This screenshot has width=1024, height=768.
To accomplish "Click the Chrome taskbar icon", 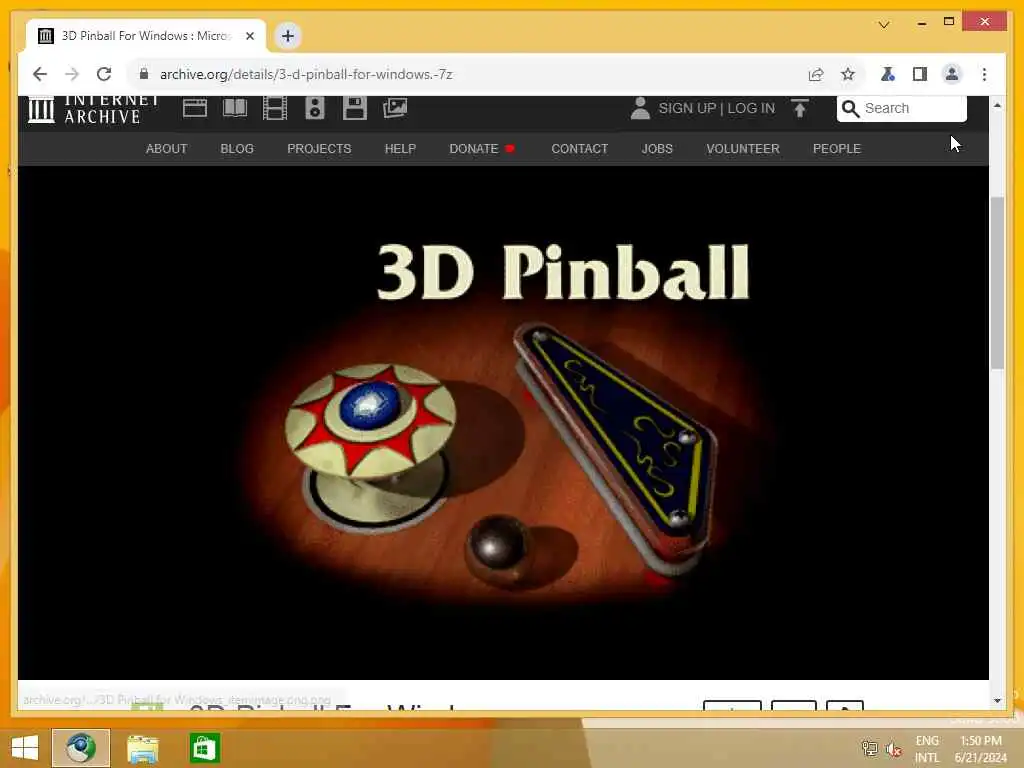I will 81,748.
